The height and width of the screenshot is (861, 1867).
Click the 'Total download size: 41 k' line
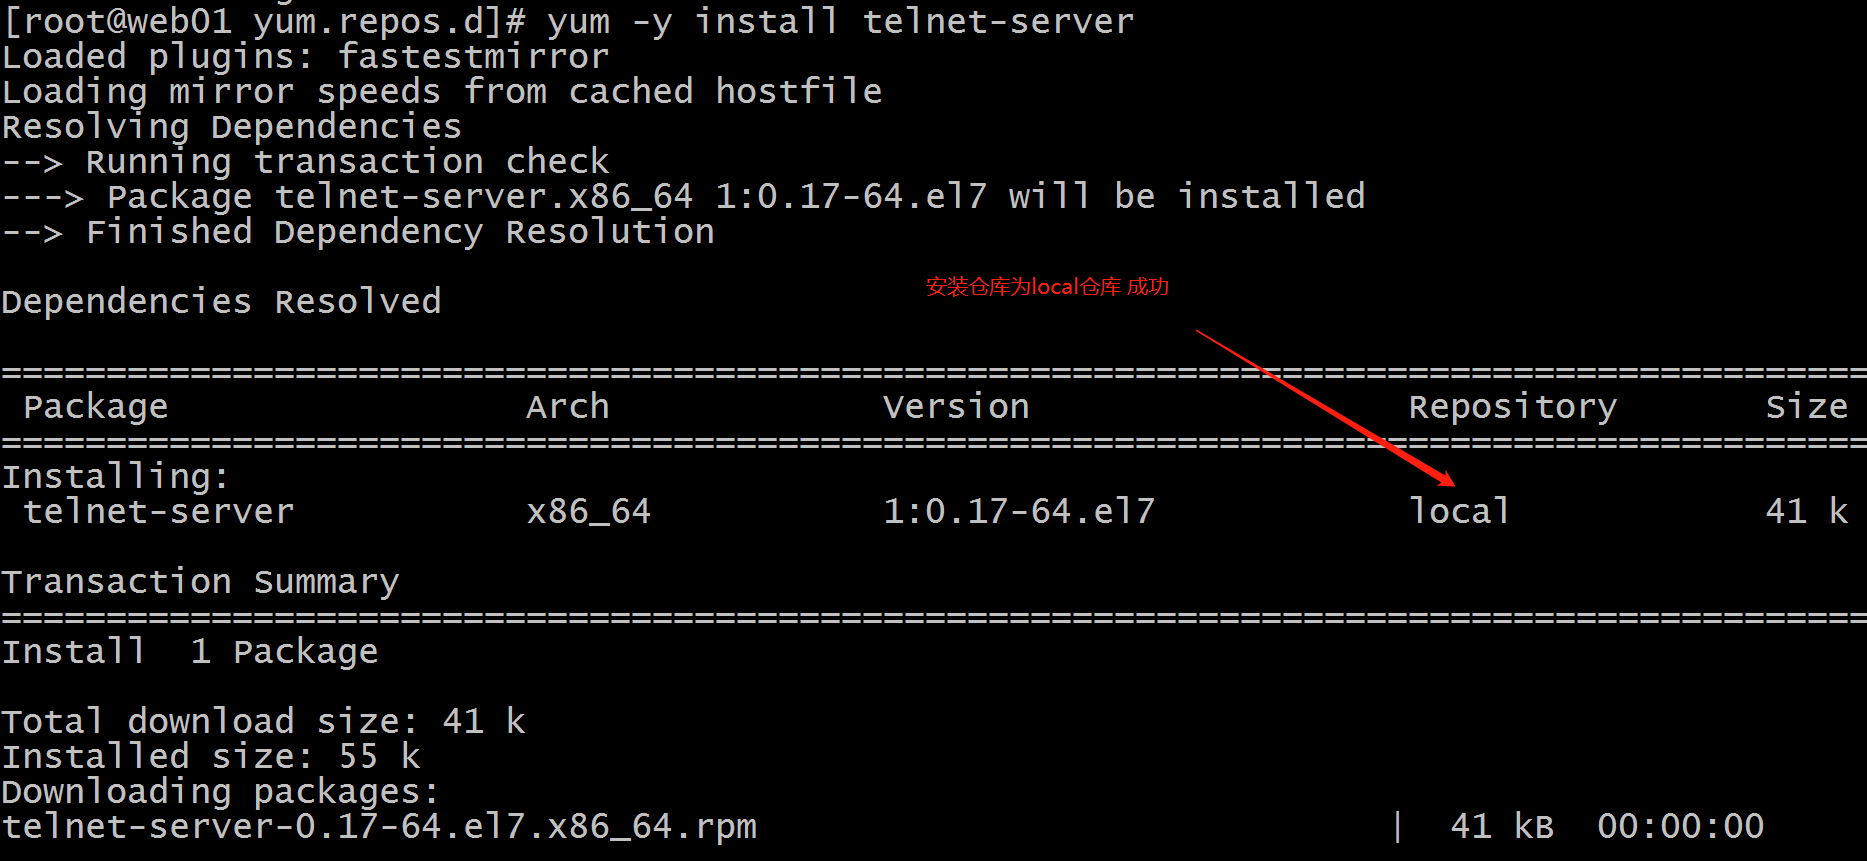pyautogui.click(x=263, y=722)
